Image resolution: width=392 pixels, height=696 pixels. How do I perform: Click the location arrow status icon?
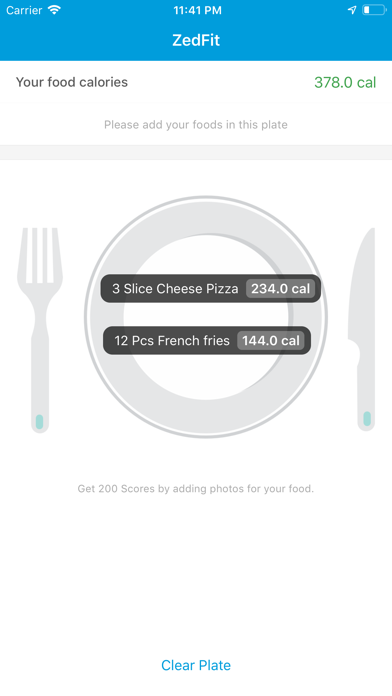(352, 10)
